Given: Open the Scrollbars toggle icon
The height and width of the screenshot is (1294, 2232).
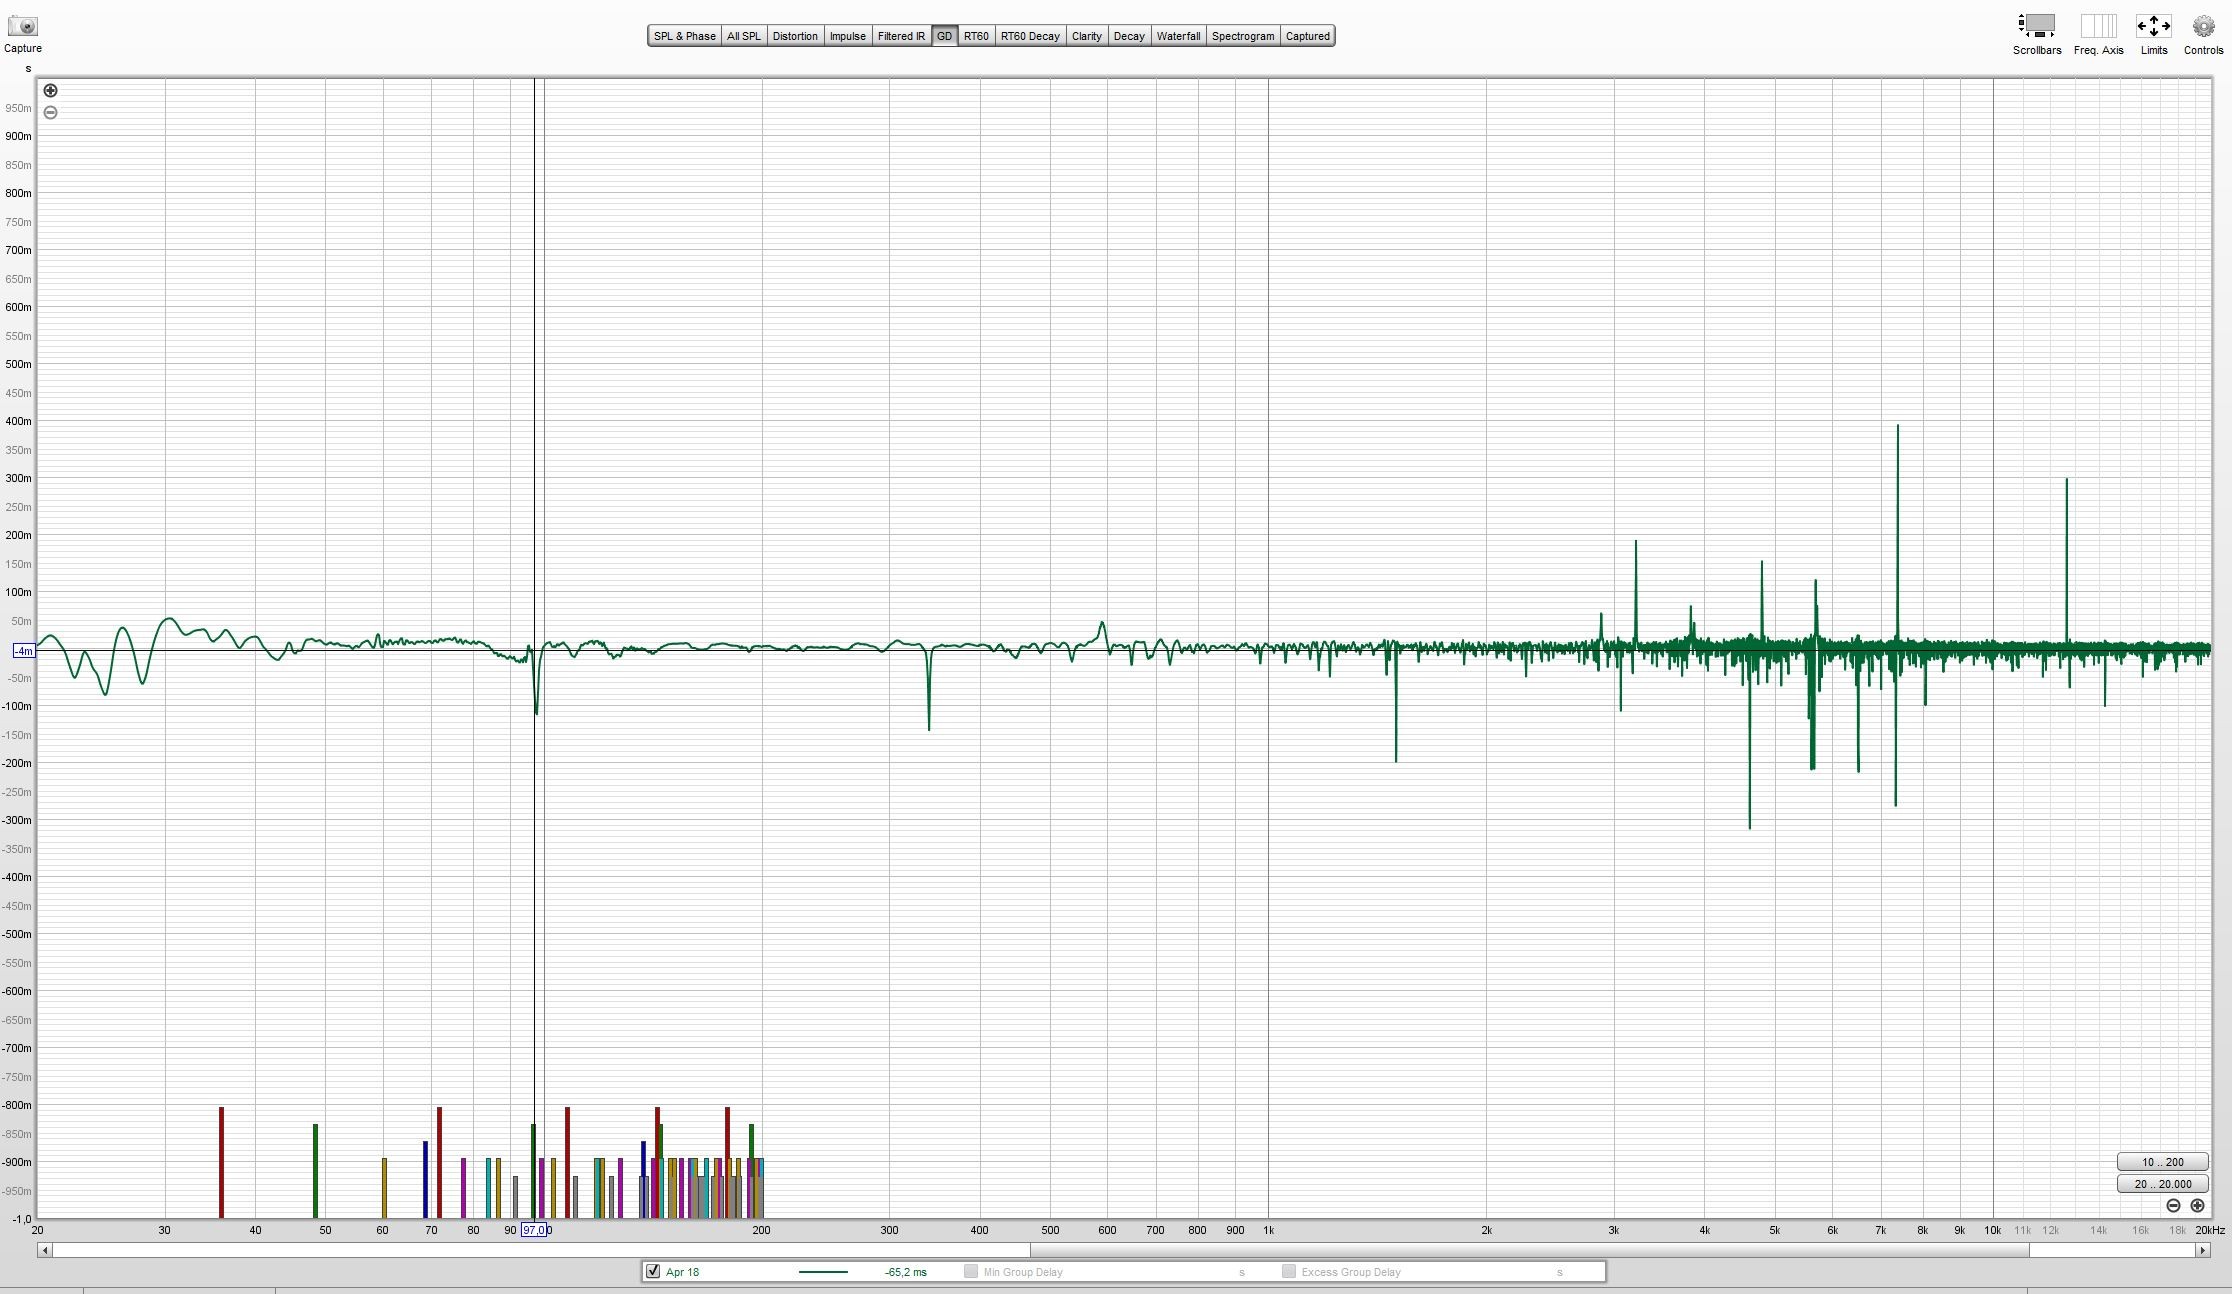Looking at the screenshot, I should click(2036, 26).
